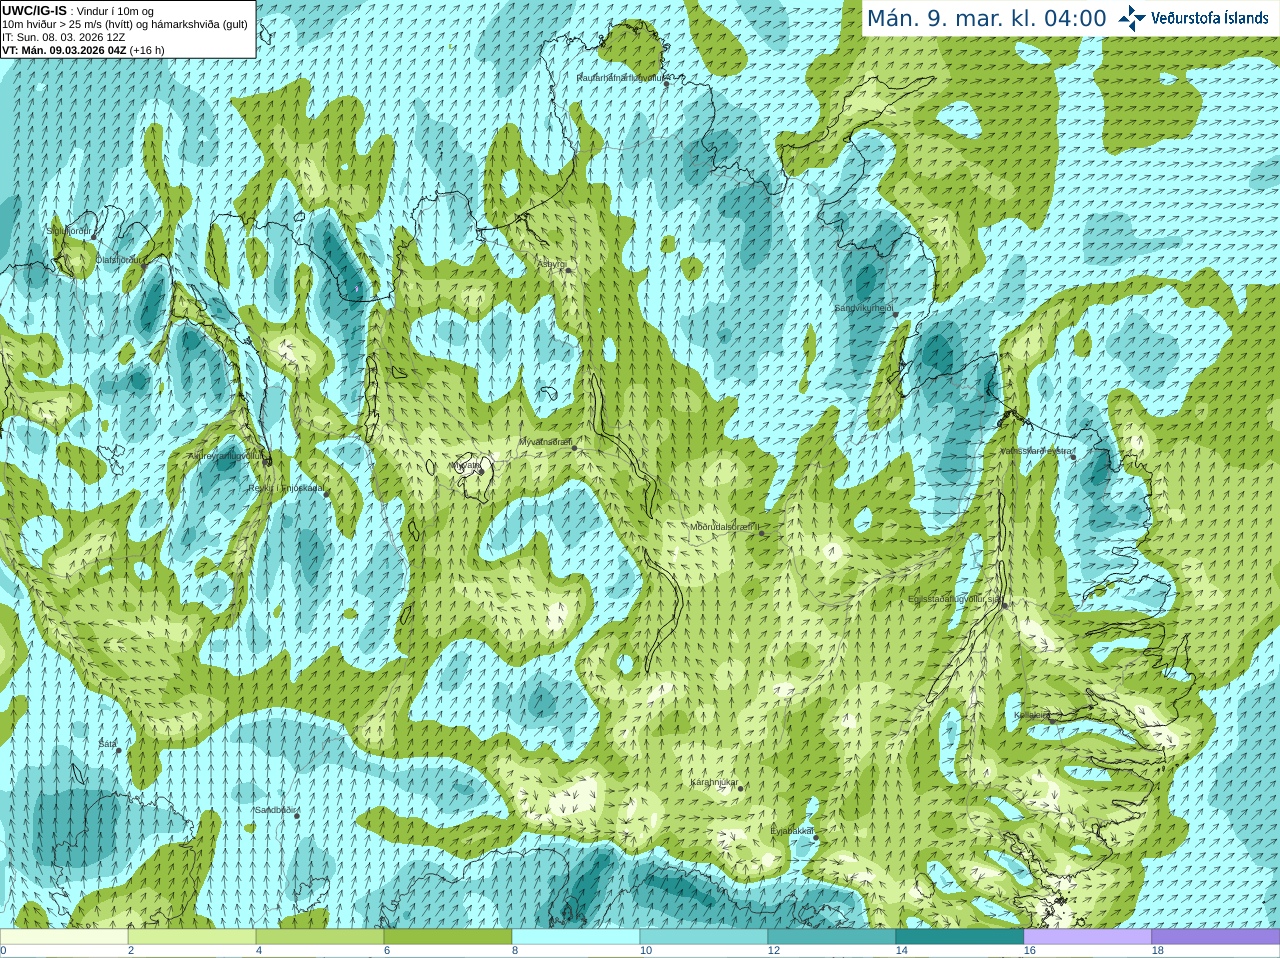Select the Kárahnjúkar station label
The image size is (1280, 958).
714,782
